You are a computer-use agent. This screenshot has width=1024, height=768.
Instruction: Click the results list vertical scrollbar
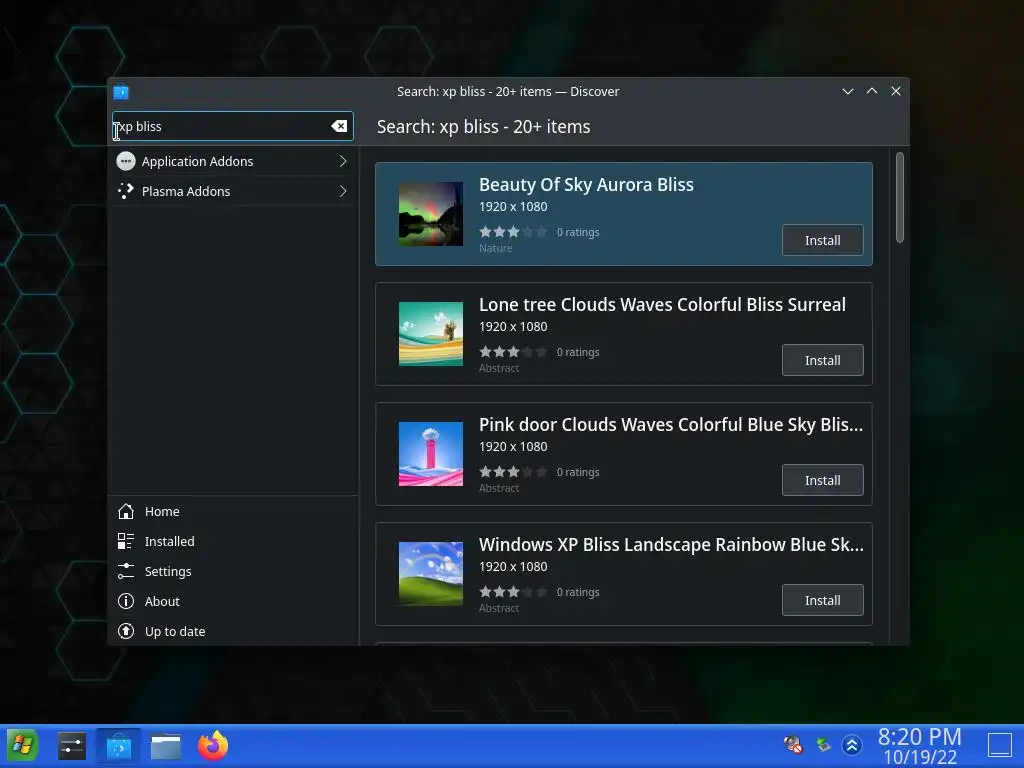(899, 198)
